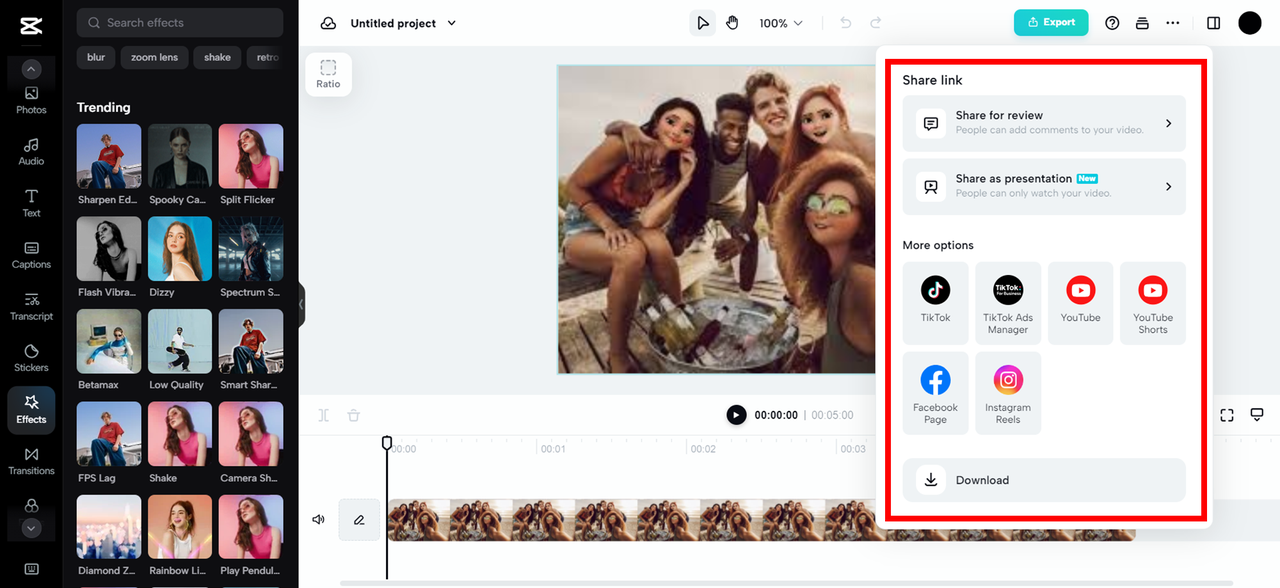Screen dimensions: 1280x588
Task: Click the Export button
Action: point(1051,22)
